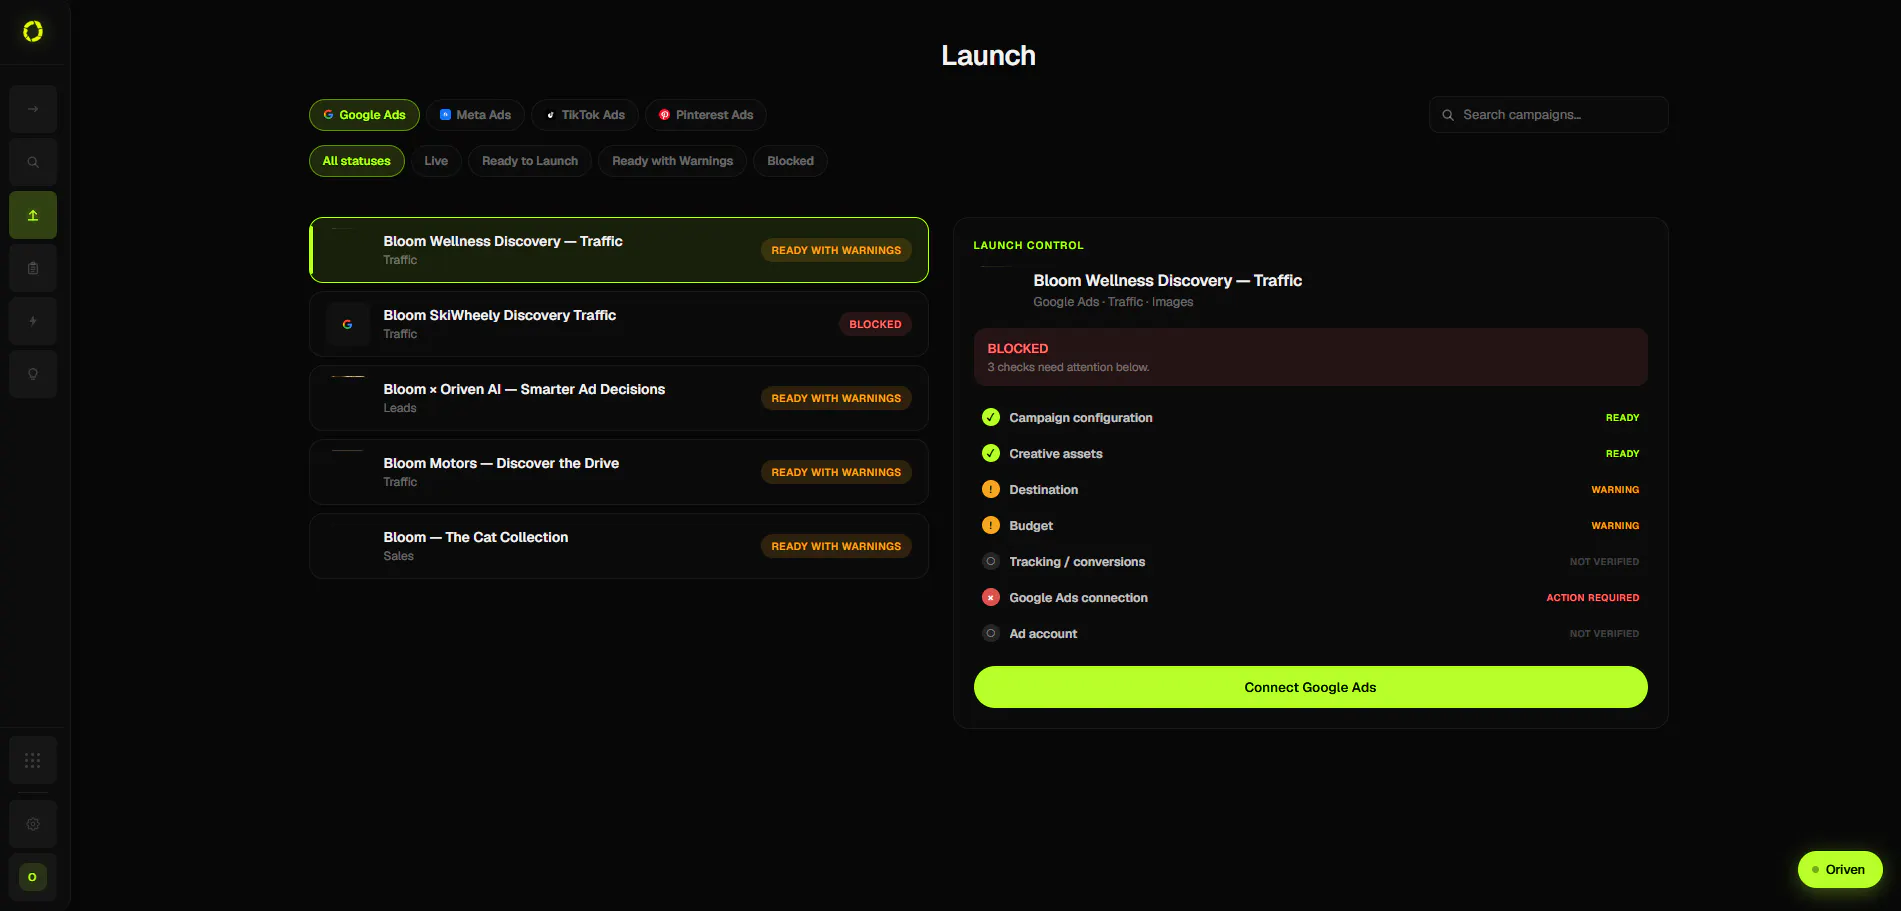Screen dimensions: 1901x911
Task: Click the Oriven logo in the sidebar
Action: (x=33, y=32)
